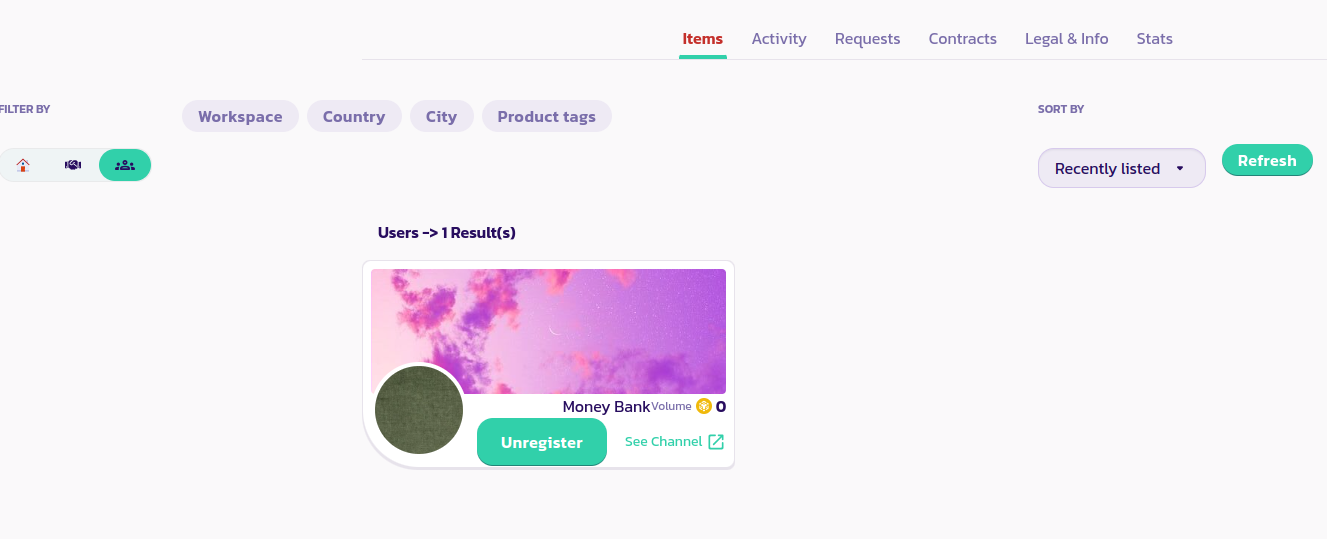Select the handshake filter icon
Viewport: 1327px width, 539px height.
click(73, 165)
